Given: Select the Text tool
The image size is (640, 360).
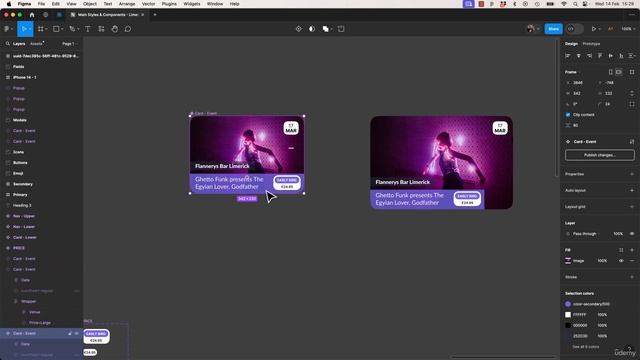Looking at the screenshot, I should coord(88,29).
